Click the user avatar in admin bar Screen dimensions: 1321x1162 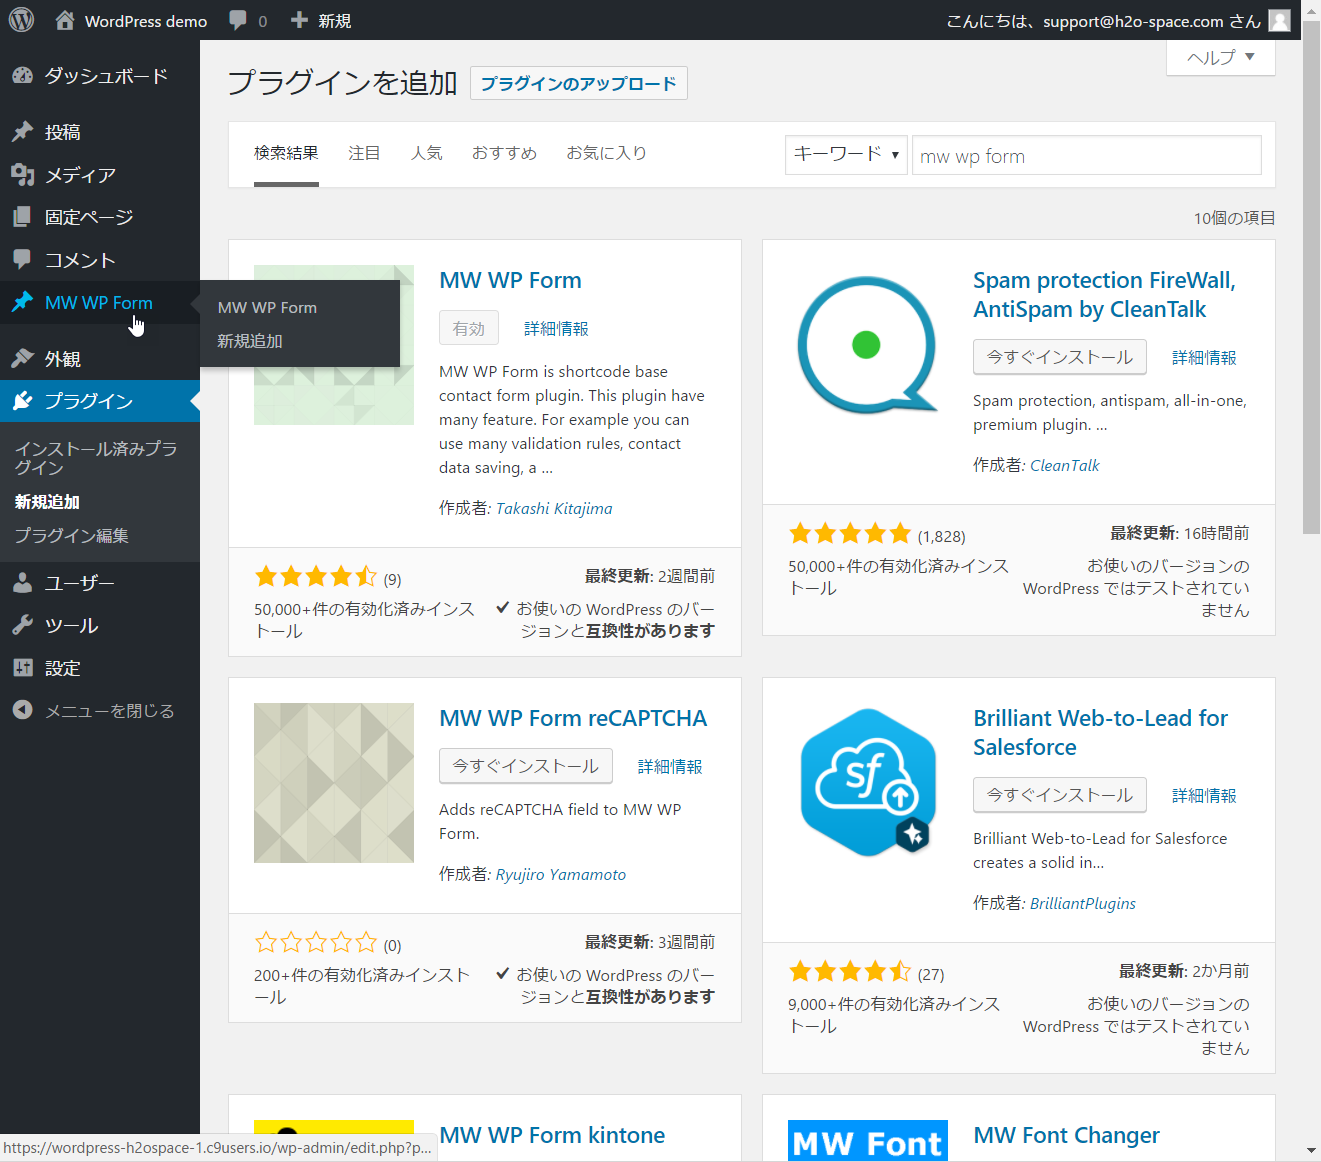click(x=1279, y=20)
